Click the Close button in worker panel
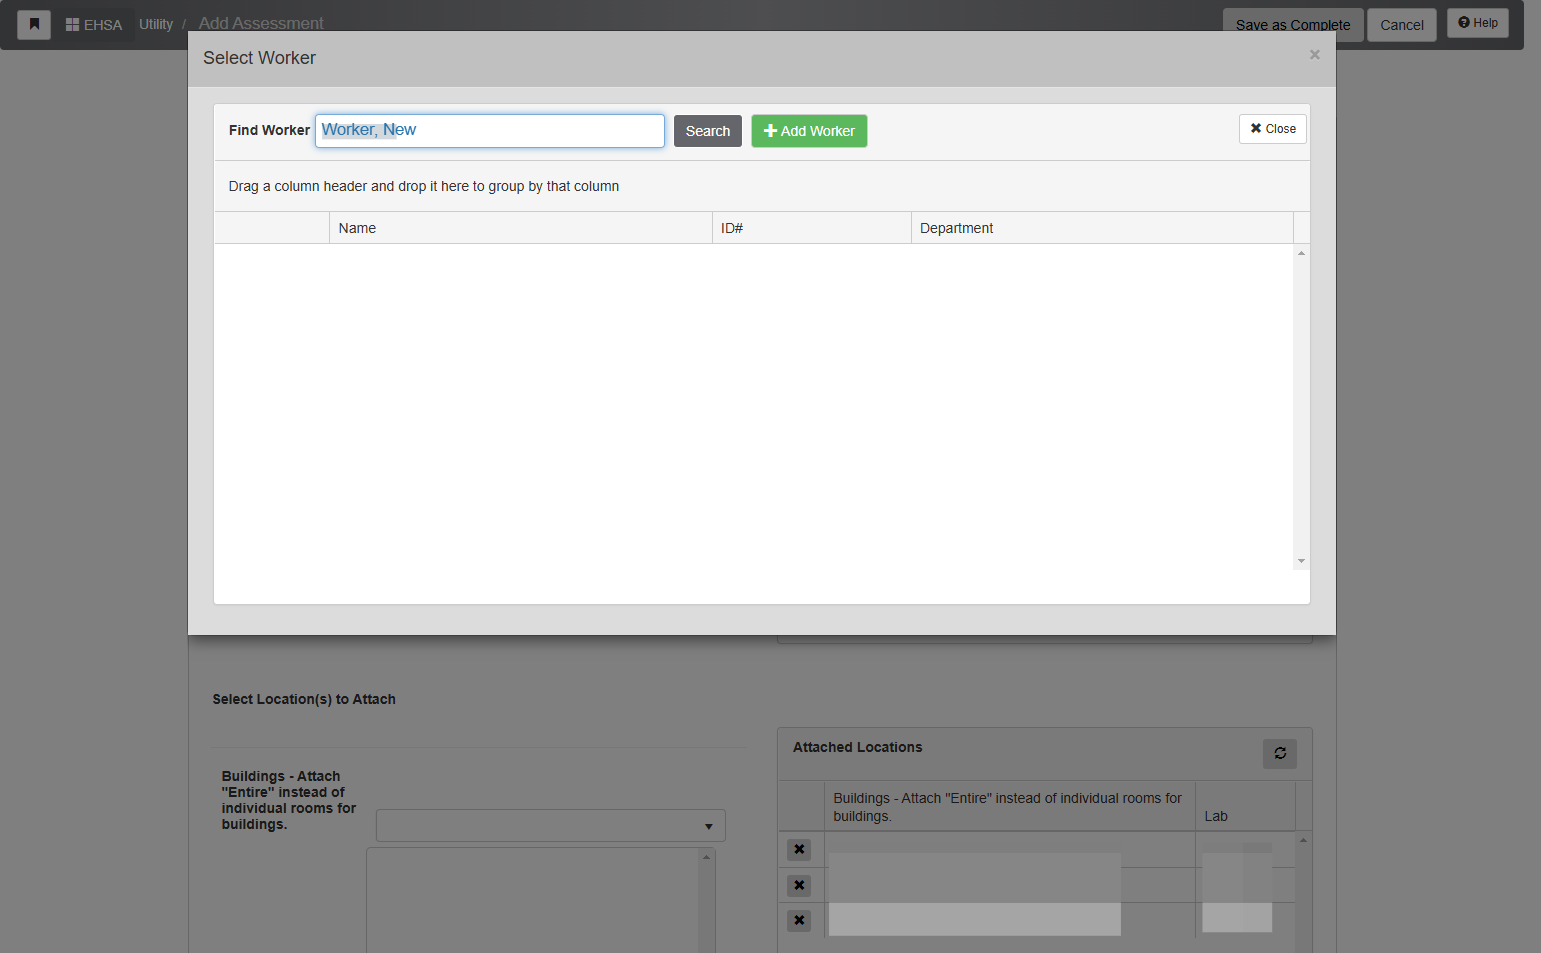Screen dimensions: 1541x953 coord(1273,129)
